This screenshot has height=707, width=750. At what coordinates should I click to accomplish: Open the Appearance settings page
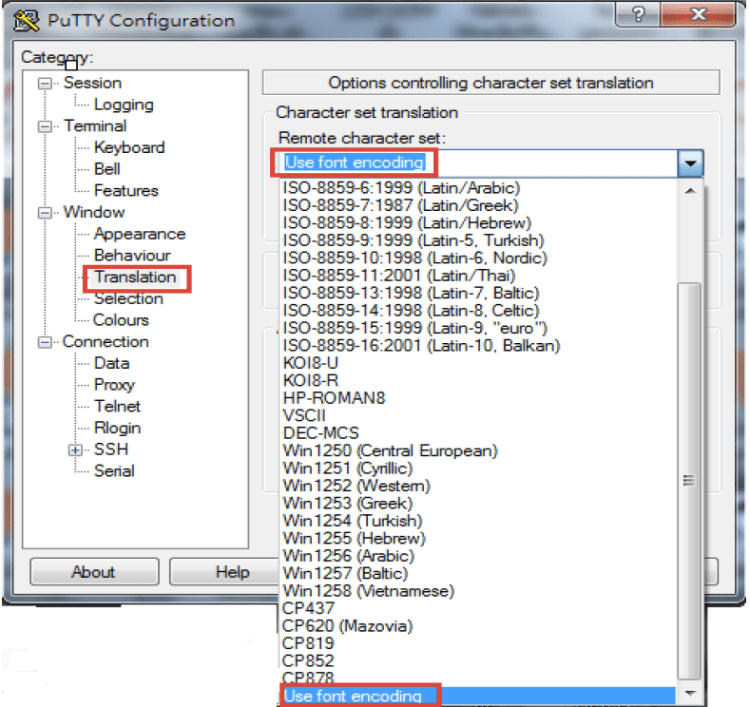click(x=139, y=234)
